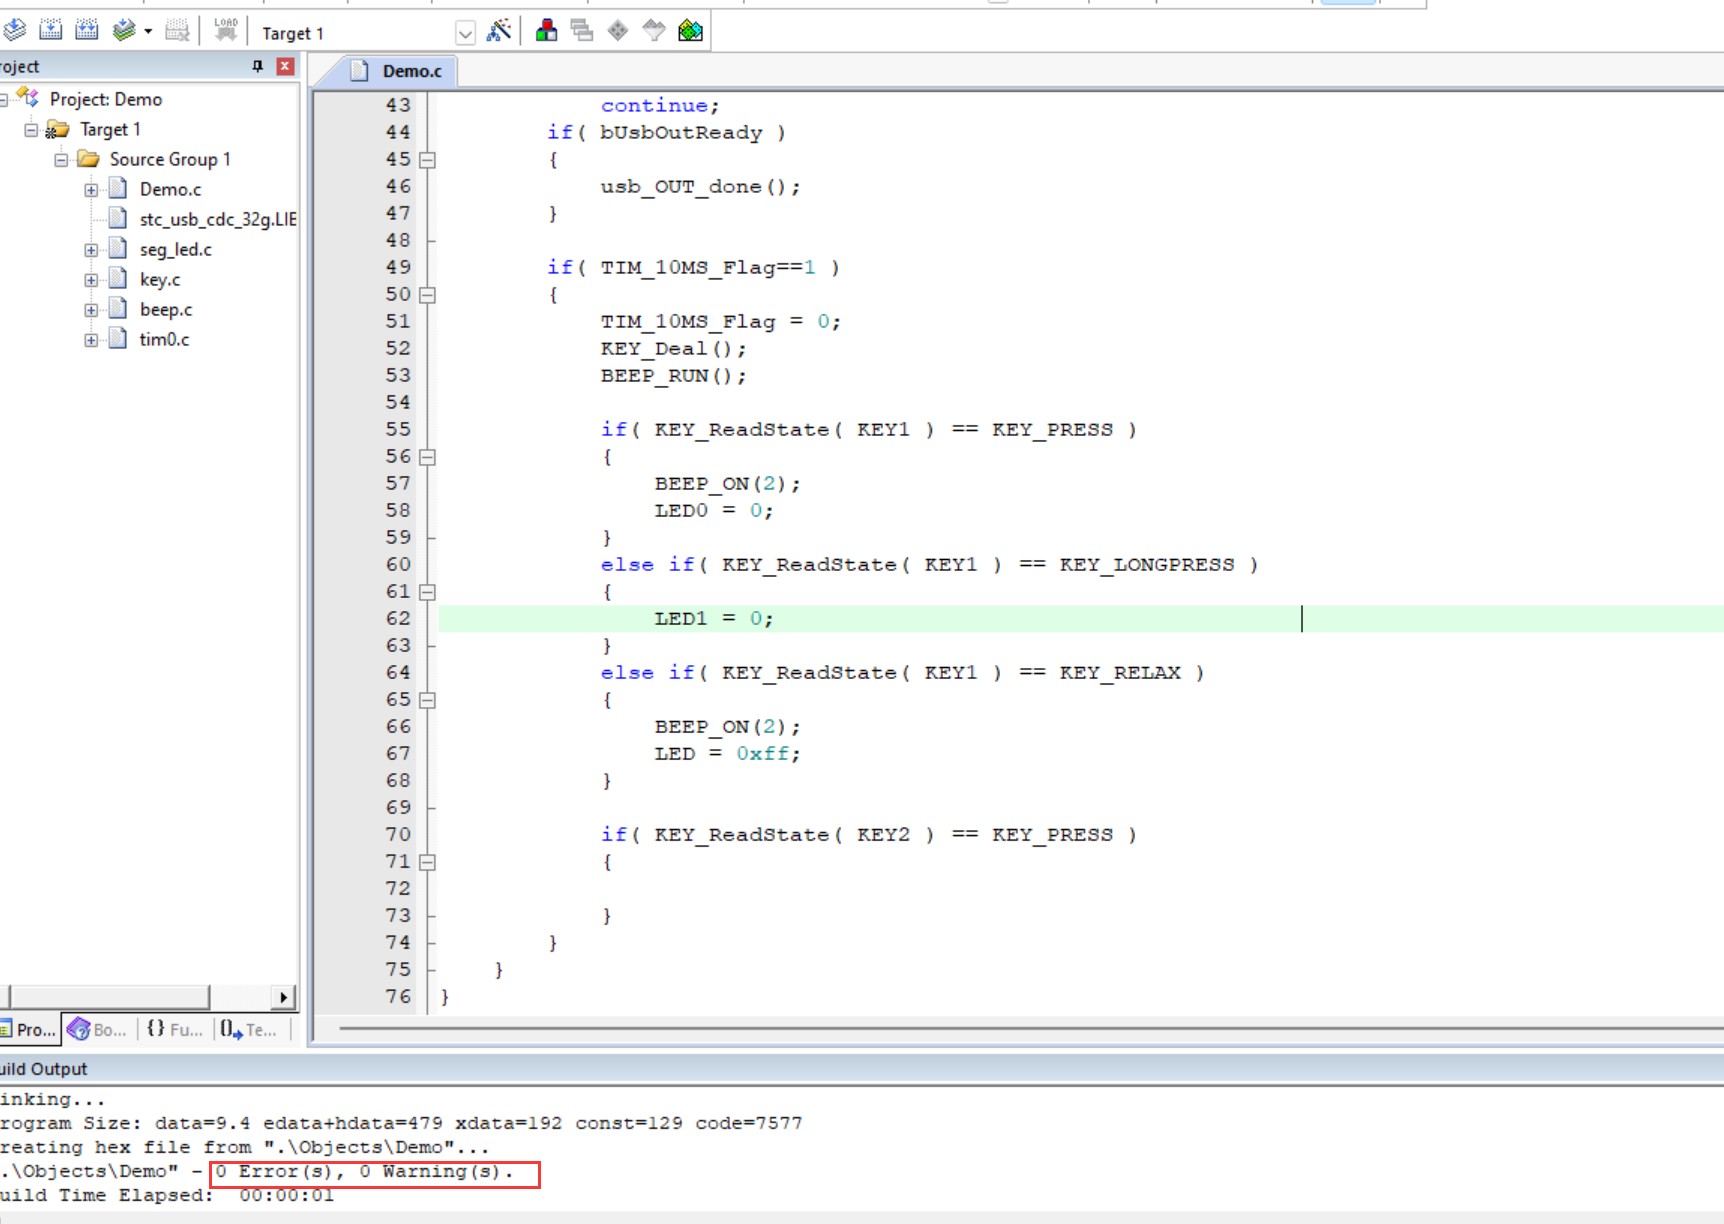Select the Project: Demo root node
The width and height of the screenshot is (1724, 1224).
click(106, 99)
